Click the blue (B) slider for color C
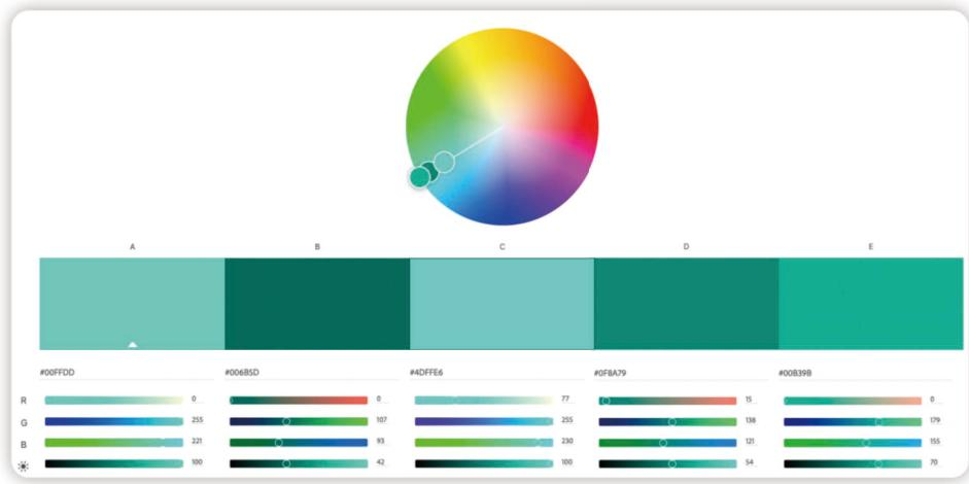The width and height of the screenshot is (970, 485). [484, 443]
